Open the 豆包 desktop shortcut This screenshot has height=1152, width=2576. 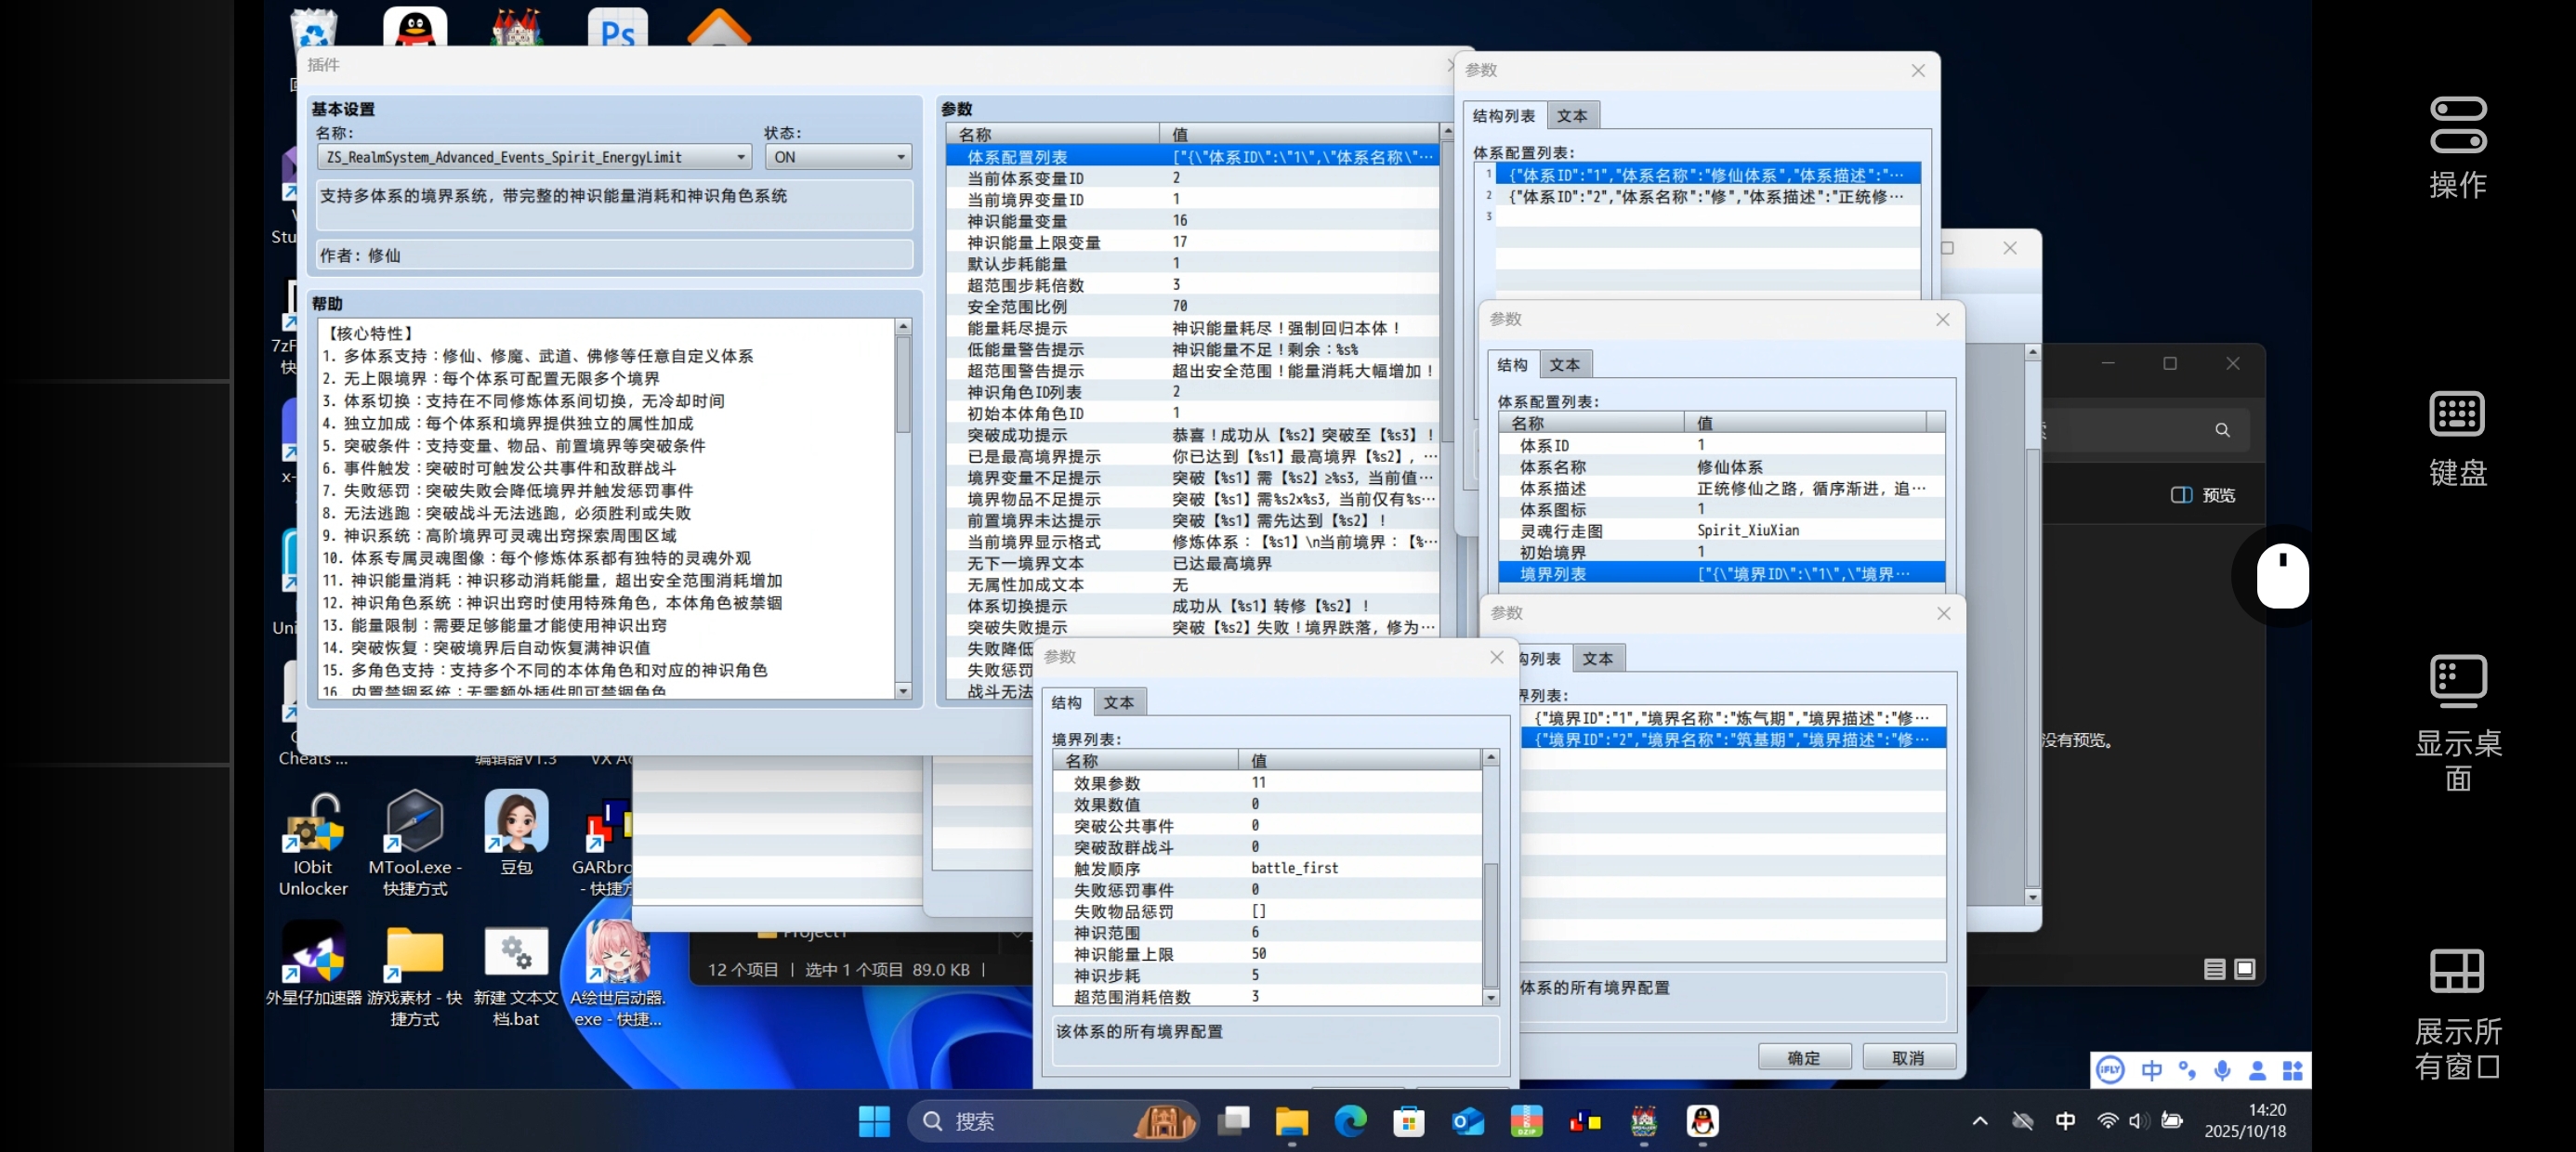tap(516, 834)
